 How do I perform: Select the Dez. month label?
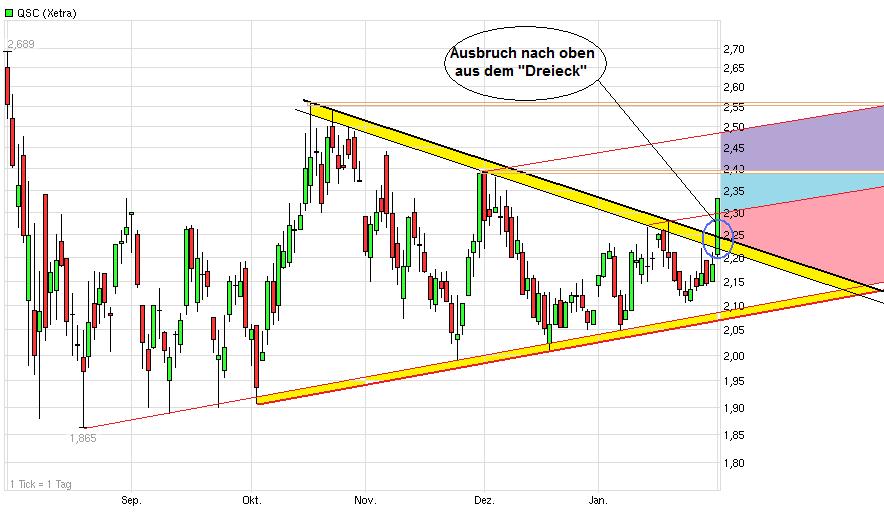(484, 500)
